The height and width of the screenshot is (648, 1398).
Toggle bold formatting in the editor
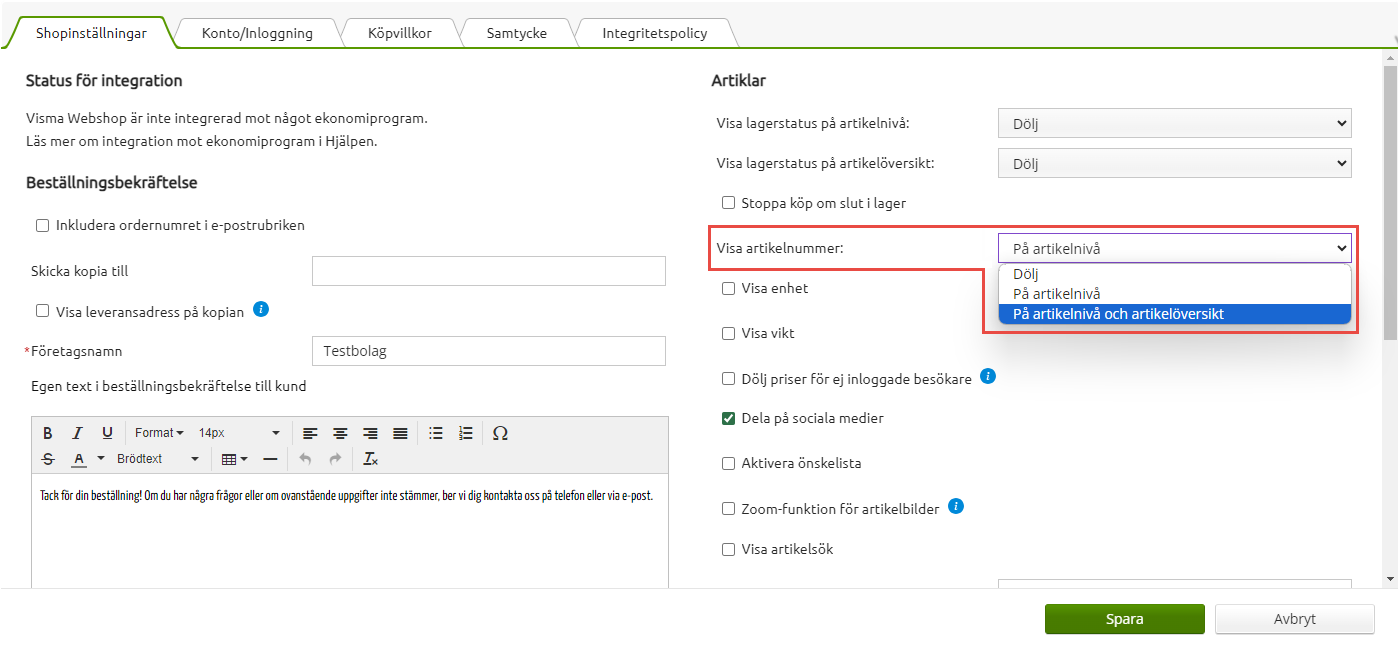click(x=47, y=433)
